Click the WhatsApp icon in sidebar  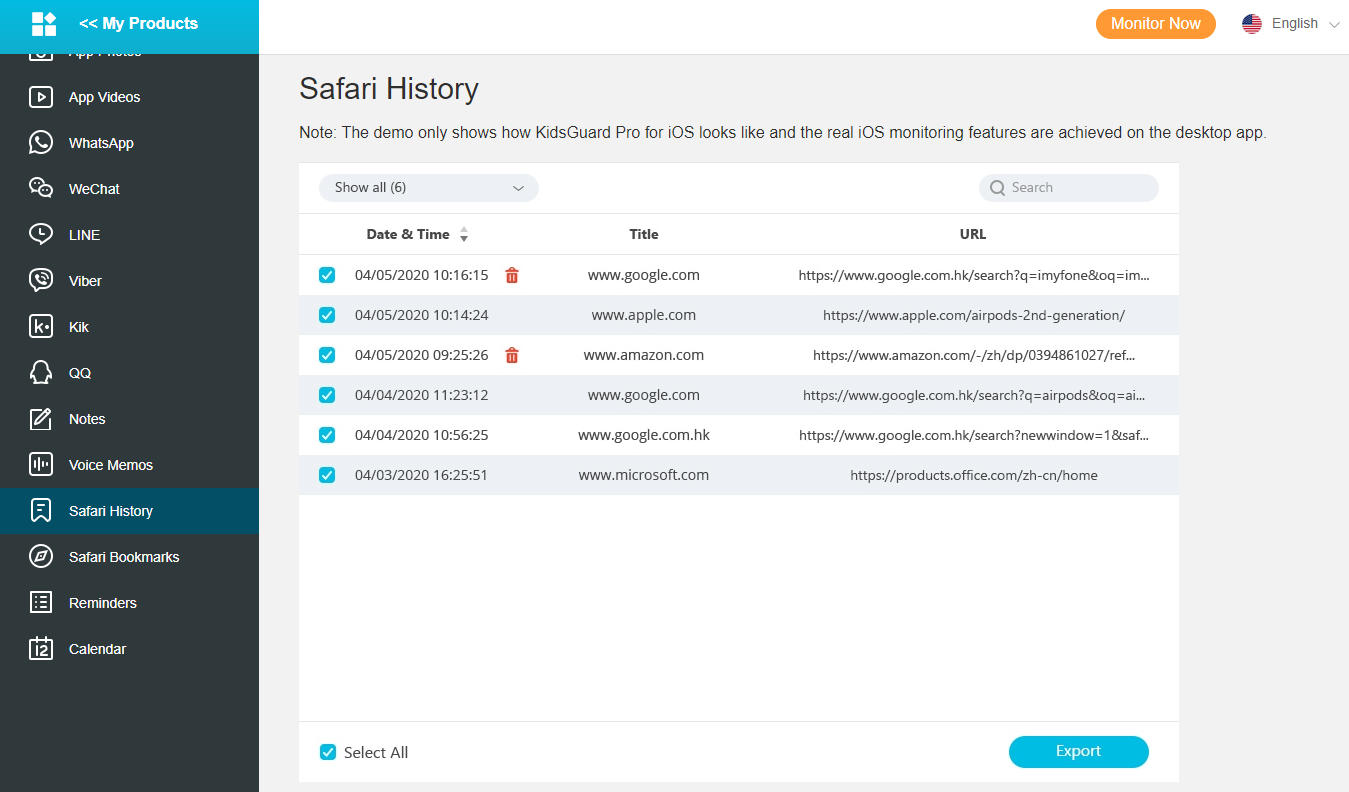click(40, 143)
